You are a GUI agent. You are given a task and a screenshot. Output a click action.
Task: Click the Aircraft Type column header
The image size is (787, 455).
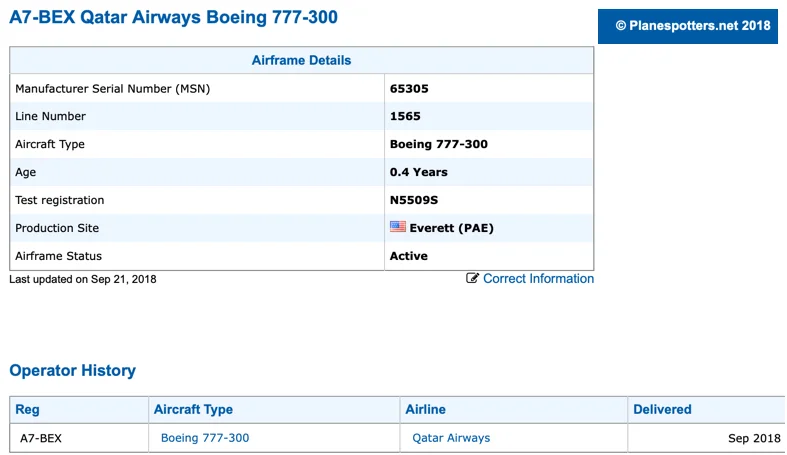(193, 409)
